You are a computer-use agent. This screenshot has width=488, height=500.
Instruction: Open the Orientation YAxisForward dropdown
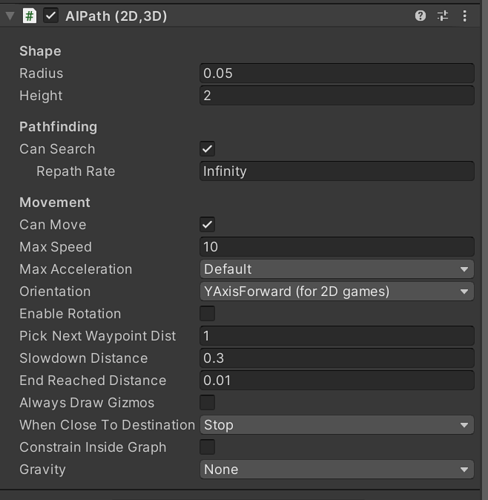337,291
